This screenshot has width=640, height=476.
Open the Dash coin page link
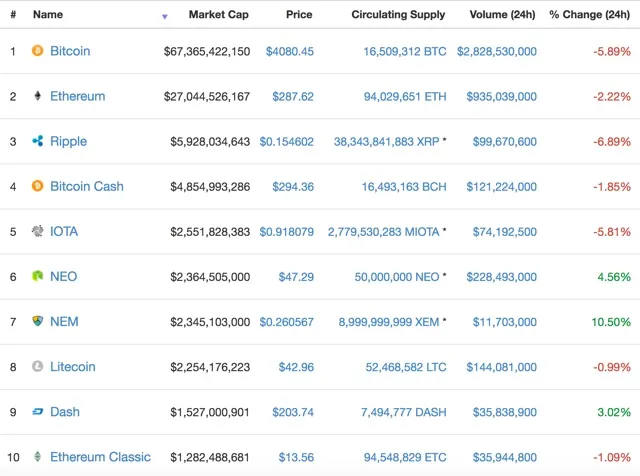(x=65, y=411)
